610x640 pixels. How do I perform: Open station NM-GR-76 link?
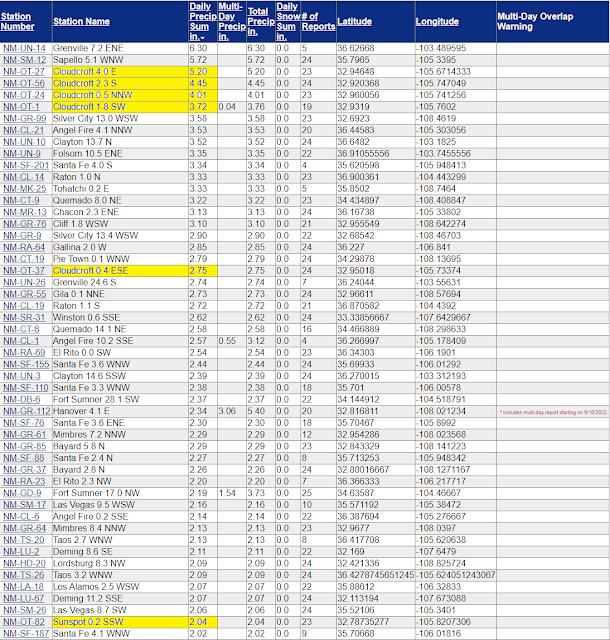point(24,224)
